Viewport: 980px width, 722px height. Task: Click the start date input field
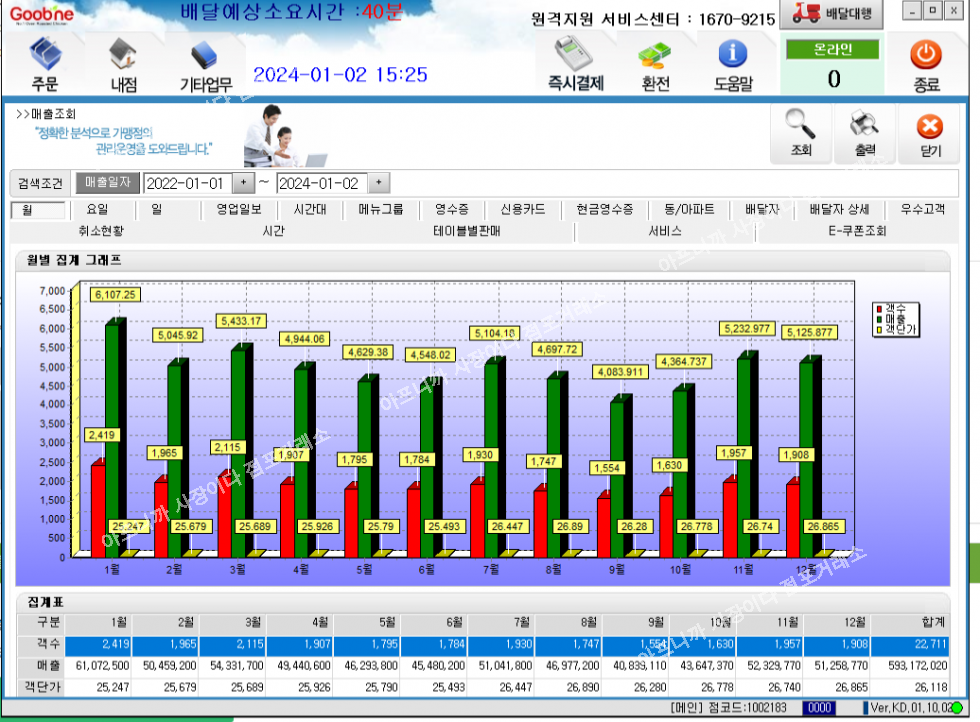coord(187,183)
